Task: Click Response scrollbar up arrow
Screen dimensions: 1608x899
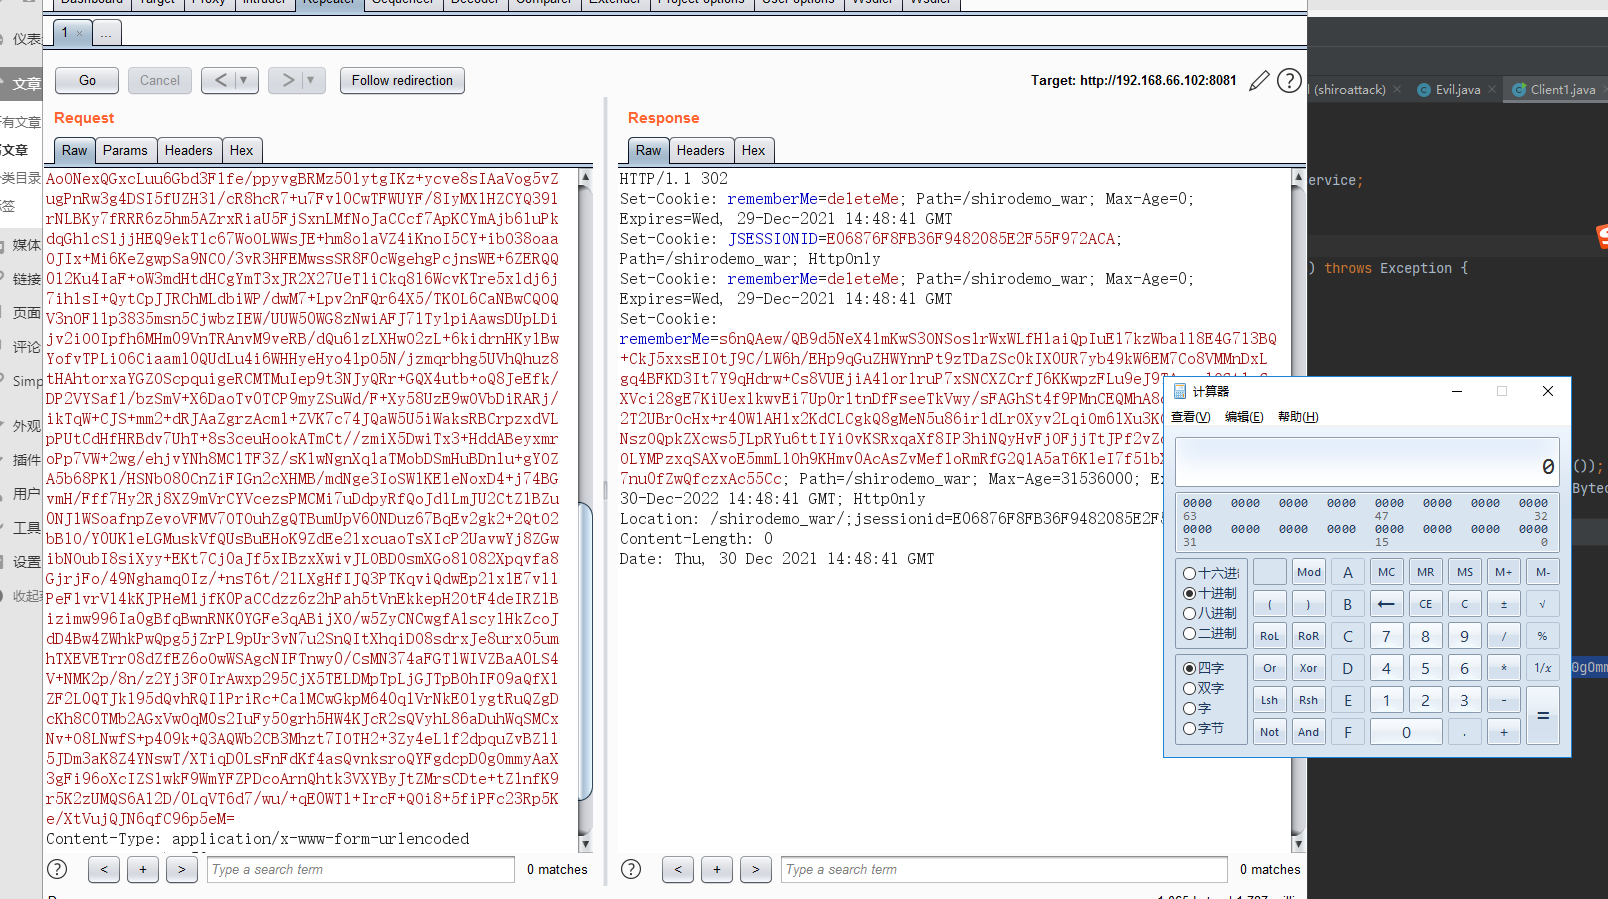Action: [x=1298, y=178]
